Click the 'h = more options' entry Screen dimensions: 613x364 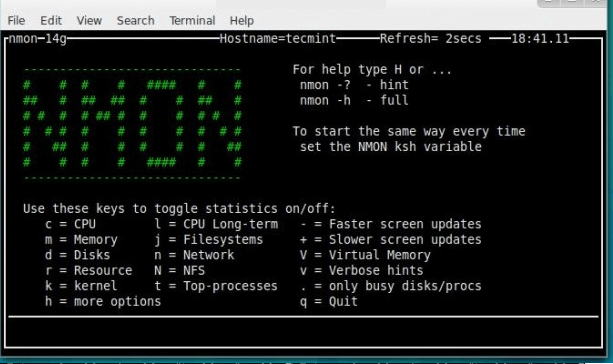coord(103,301)
